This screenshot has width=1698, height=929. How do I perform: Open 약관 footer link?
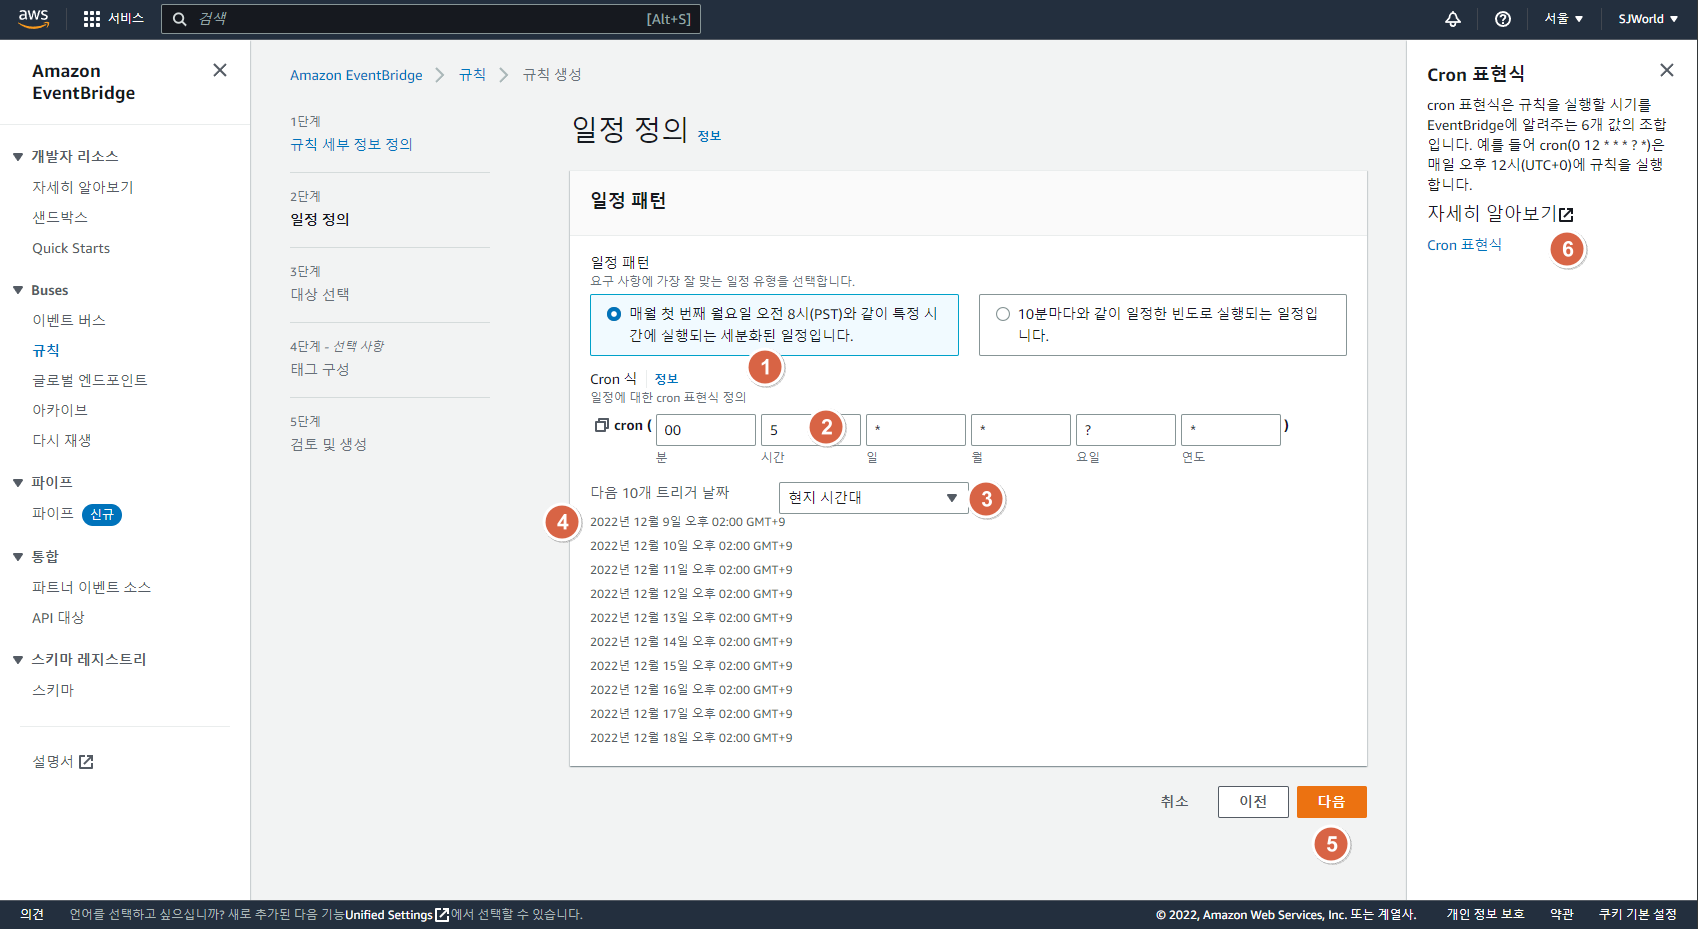1562,915
